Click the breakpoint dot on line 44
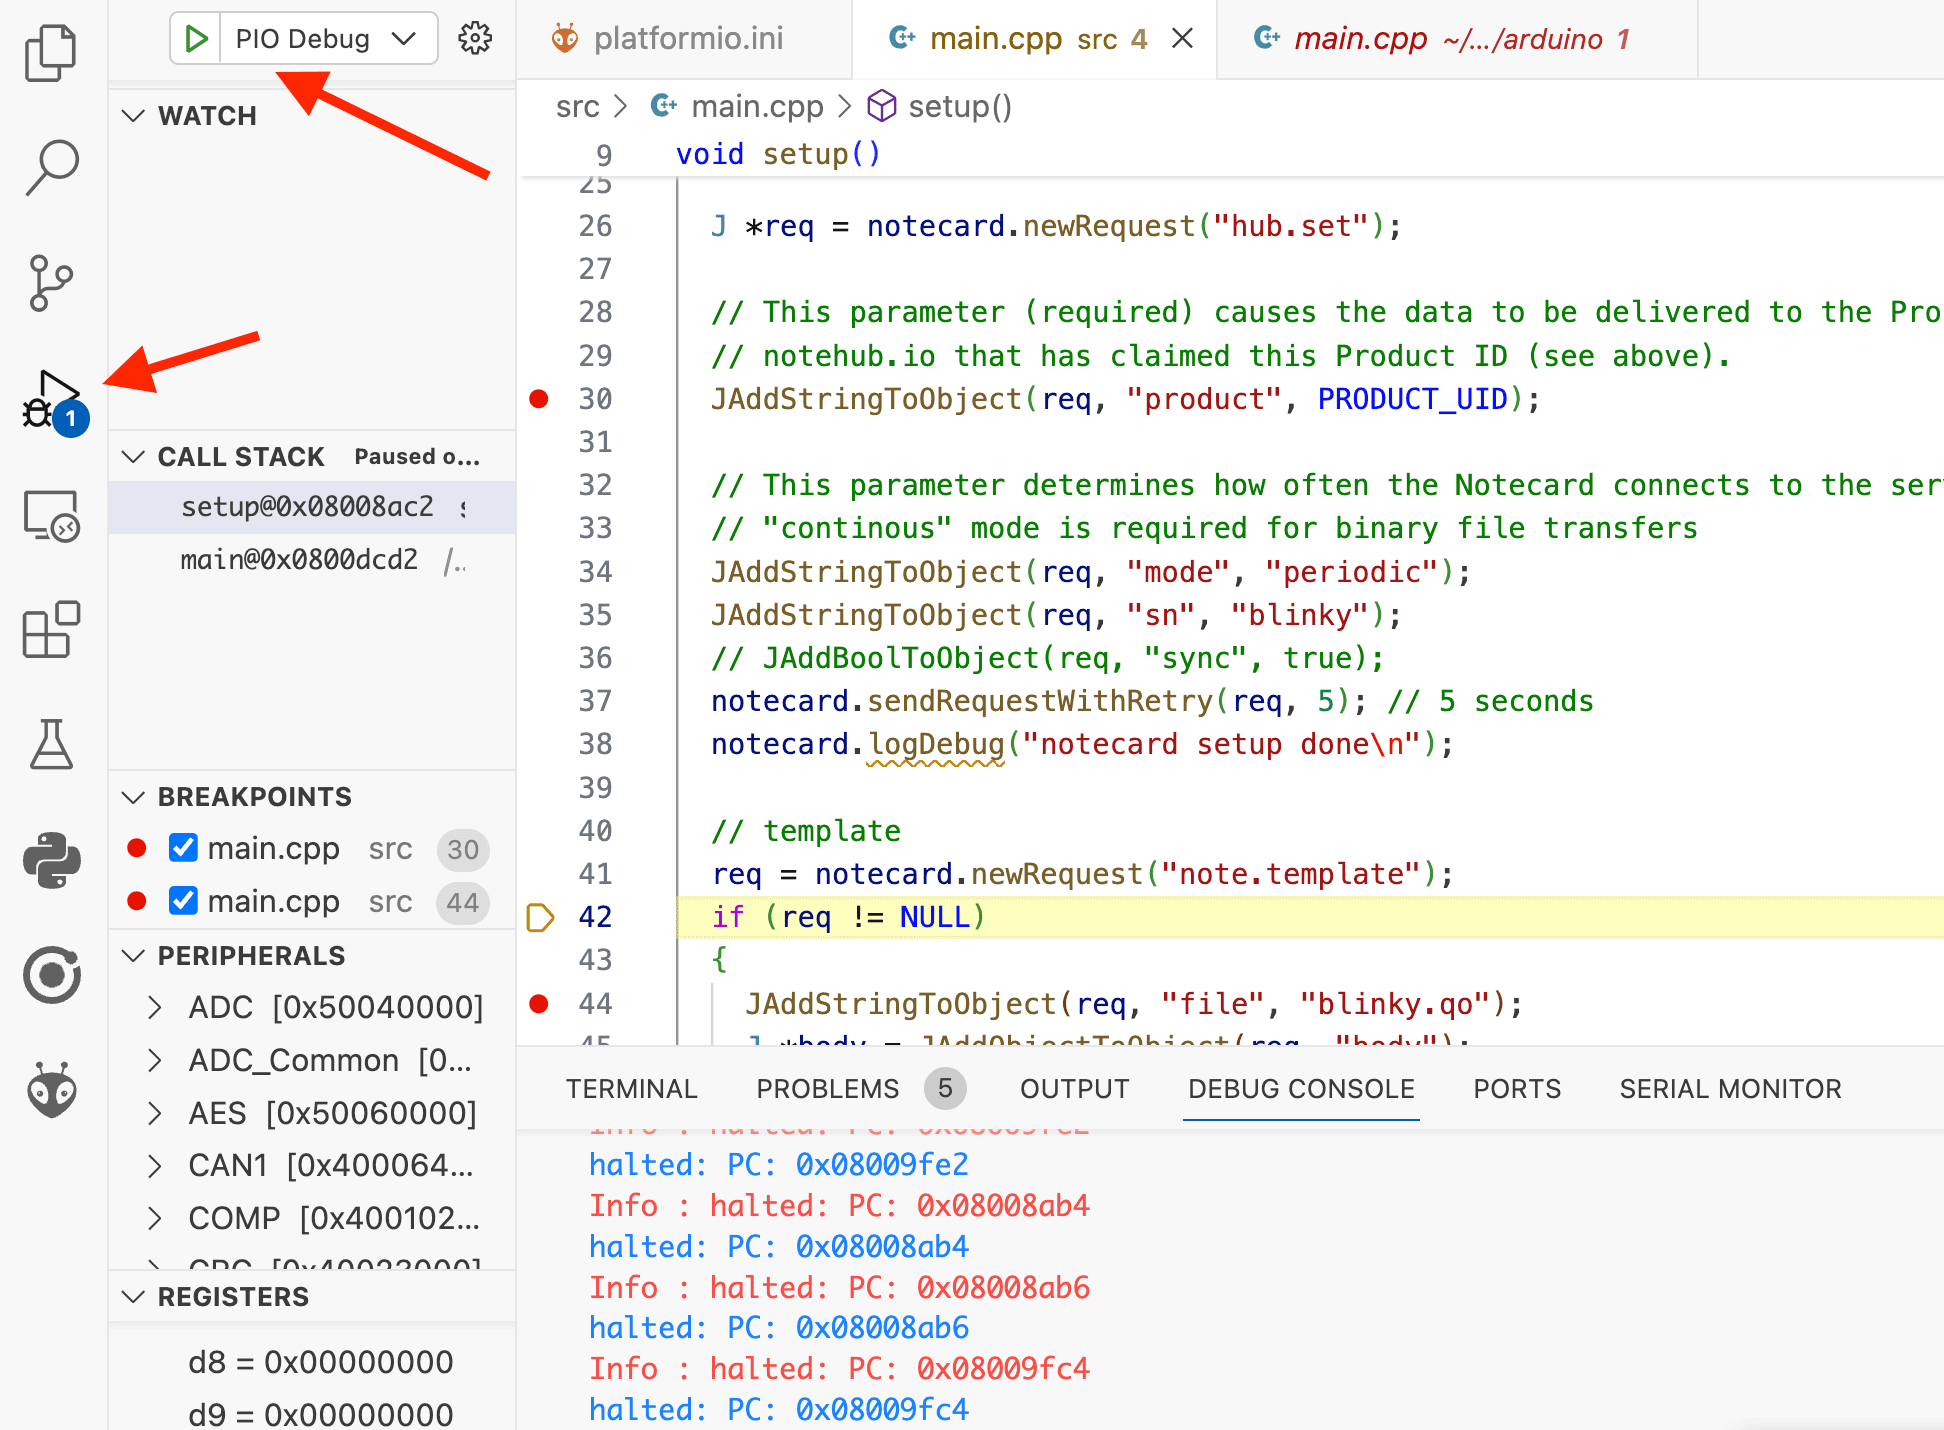1944x1430 pixels. [539, 1003]
